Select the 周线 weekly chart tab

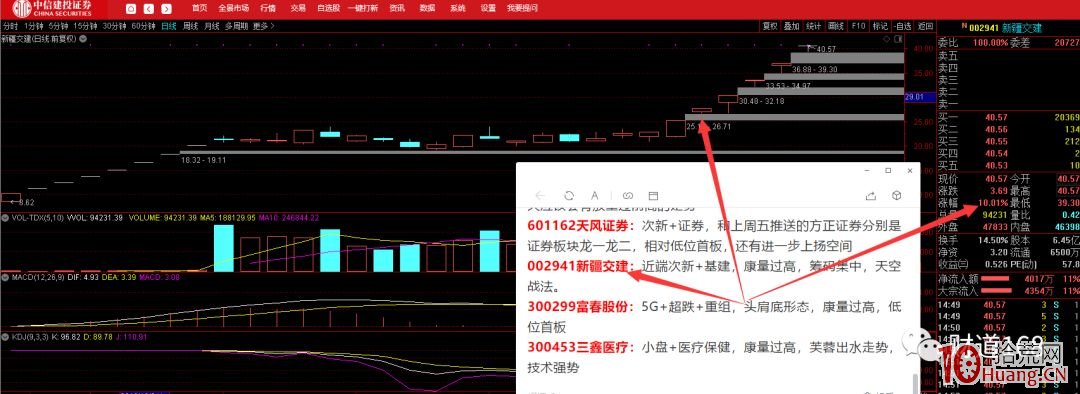pyautogui.click(x=190, y=26)
